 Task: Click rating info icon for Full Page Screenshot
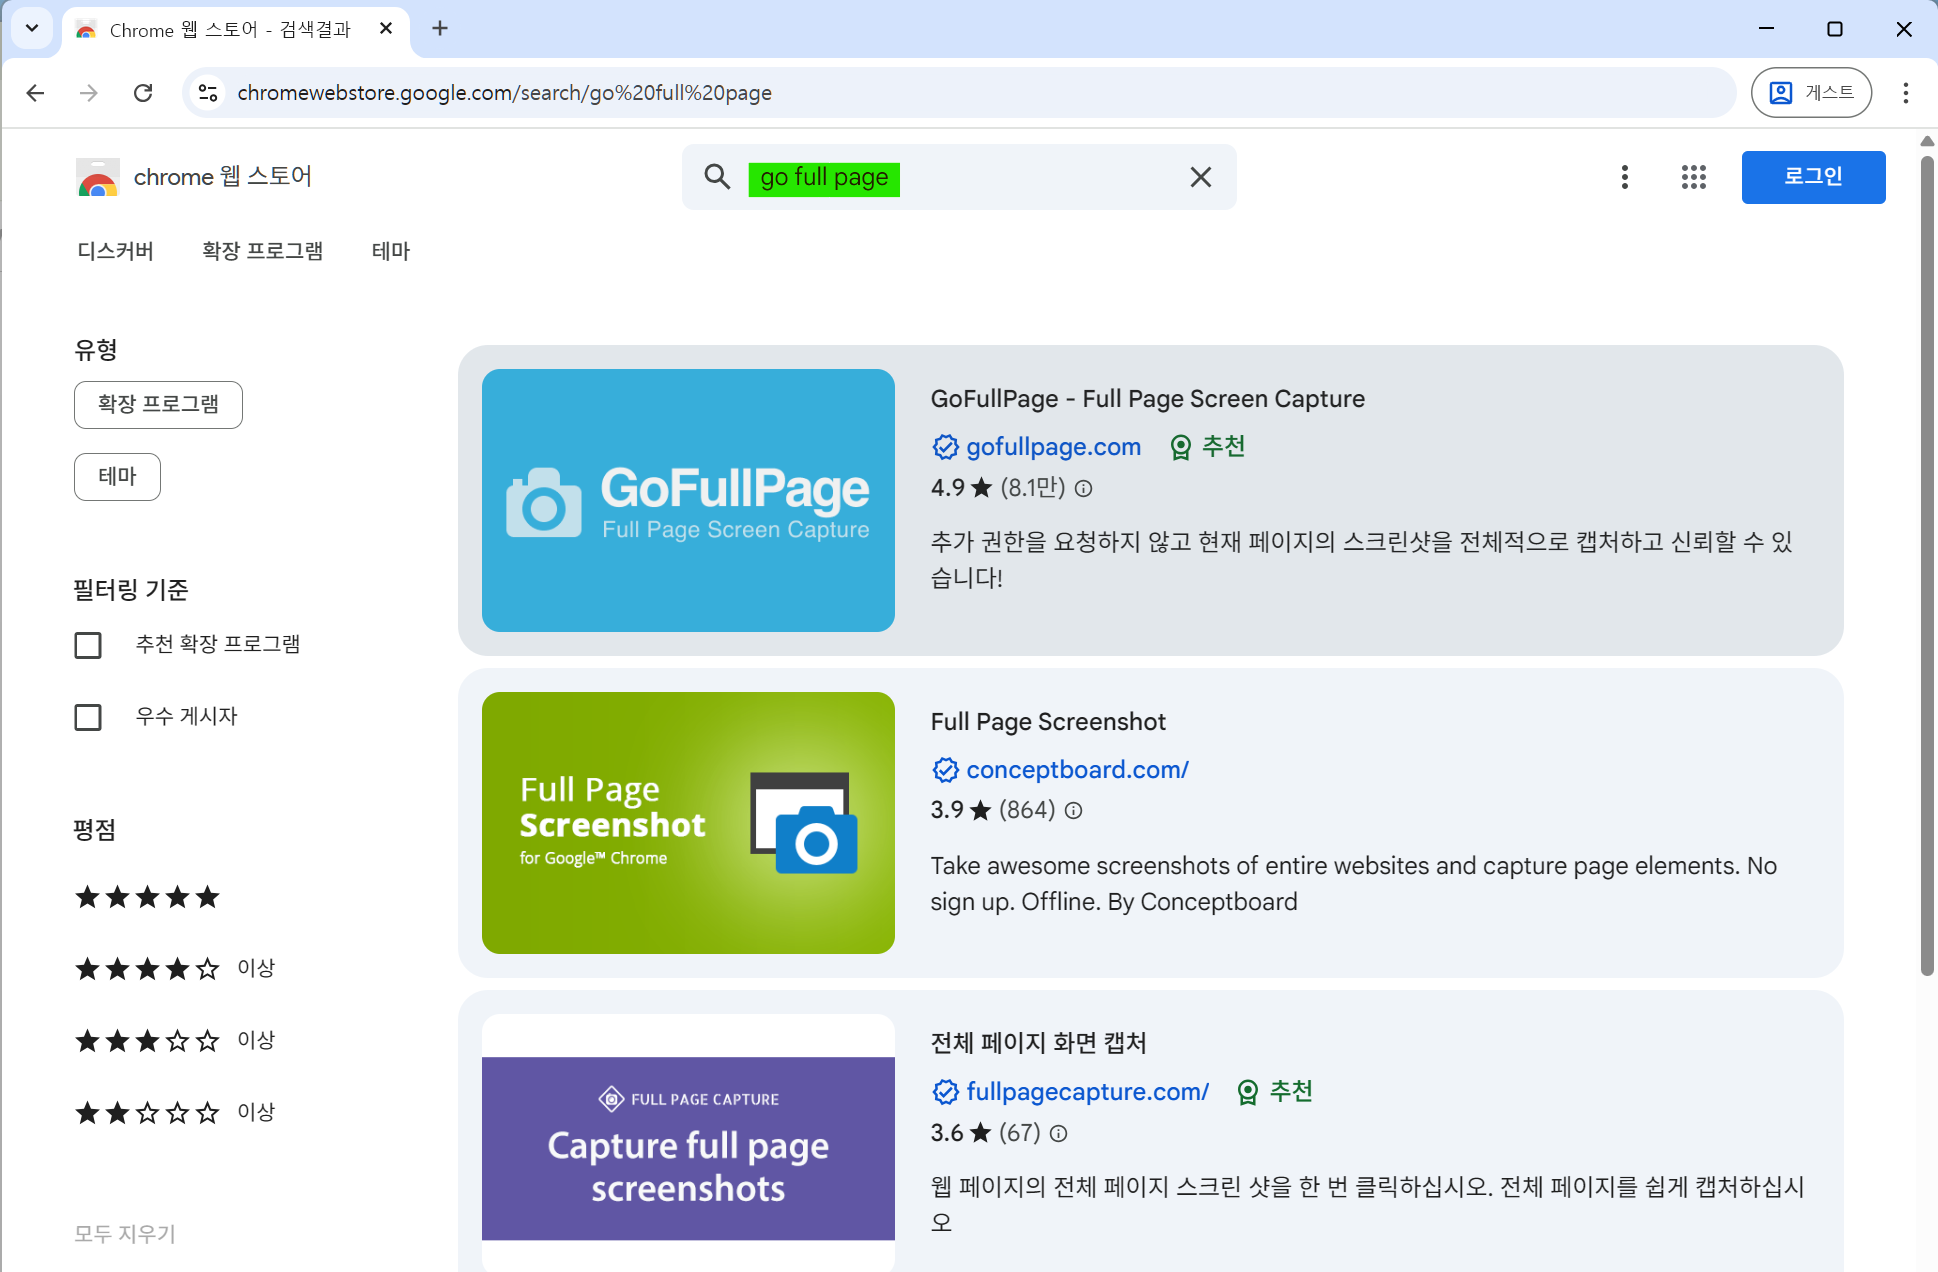pos(1073,810)
